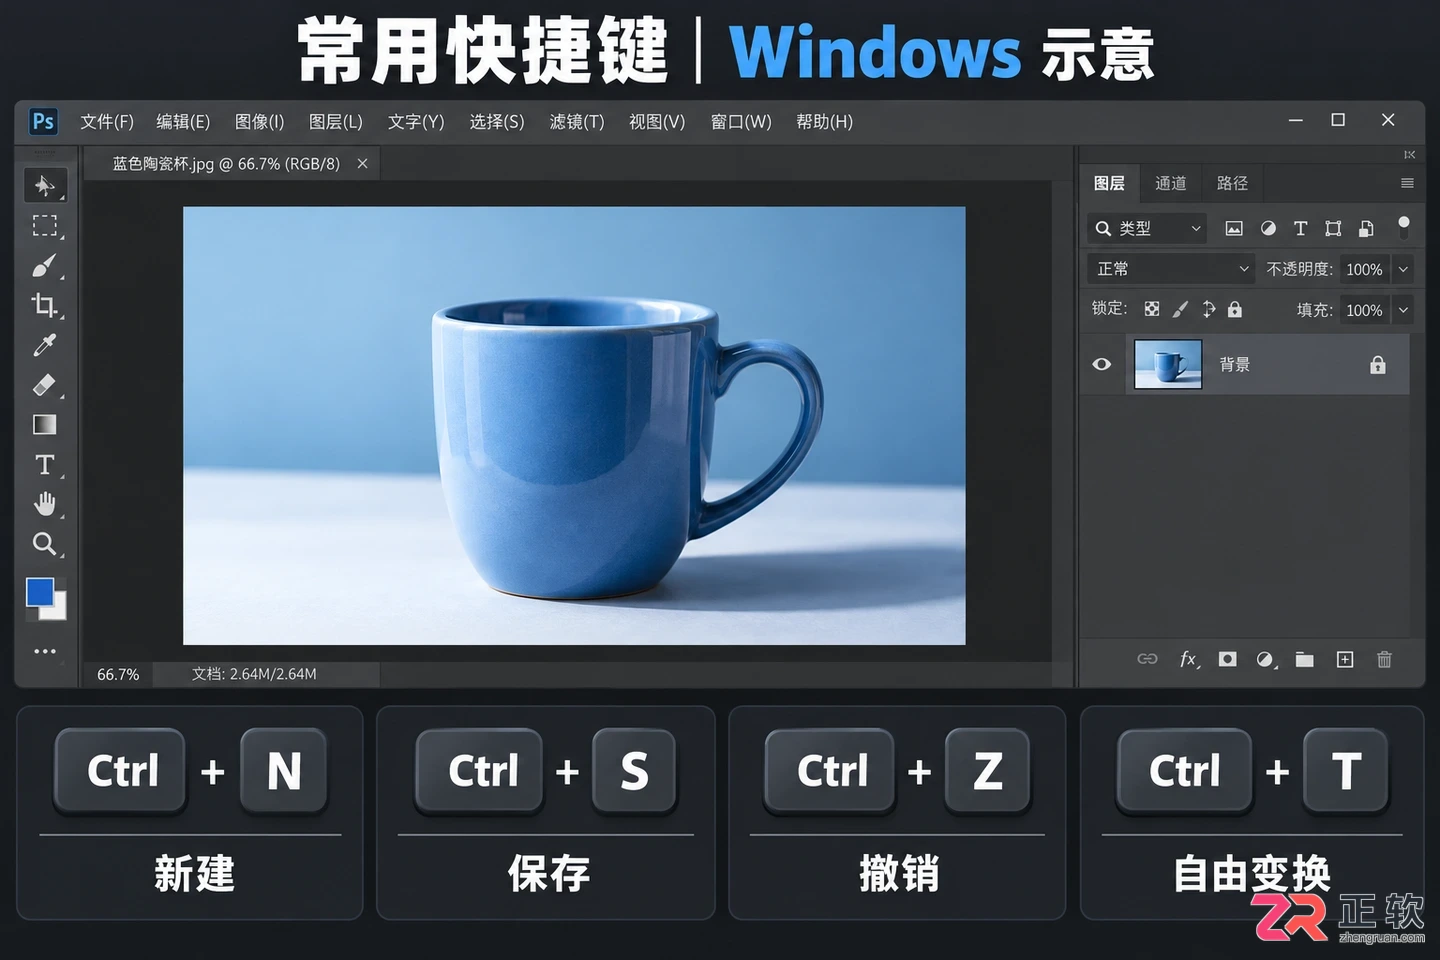Select the Crop tool
The width and height of the screenshot is (1440, 960).
(44, 305)
